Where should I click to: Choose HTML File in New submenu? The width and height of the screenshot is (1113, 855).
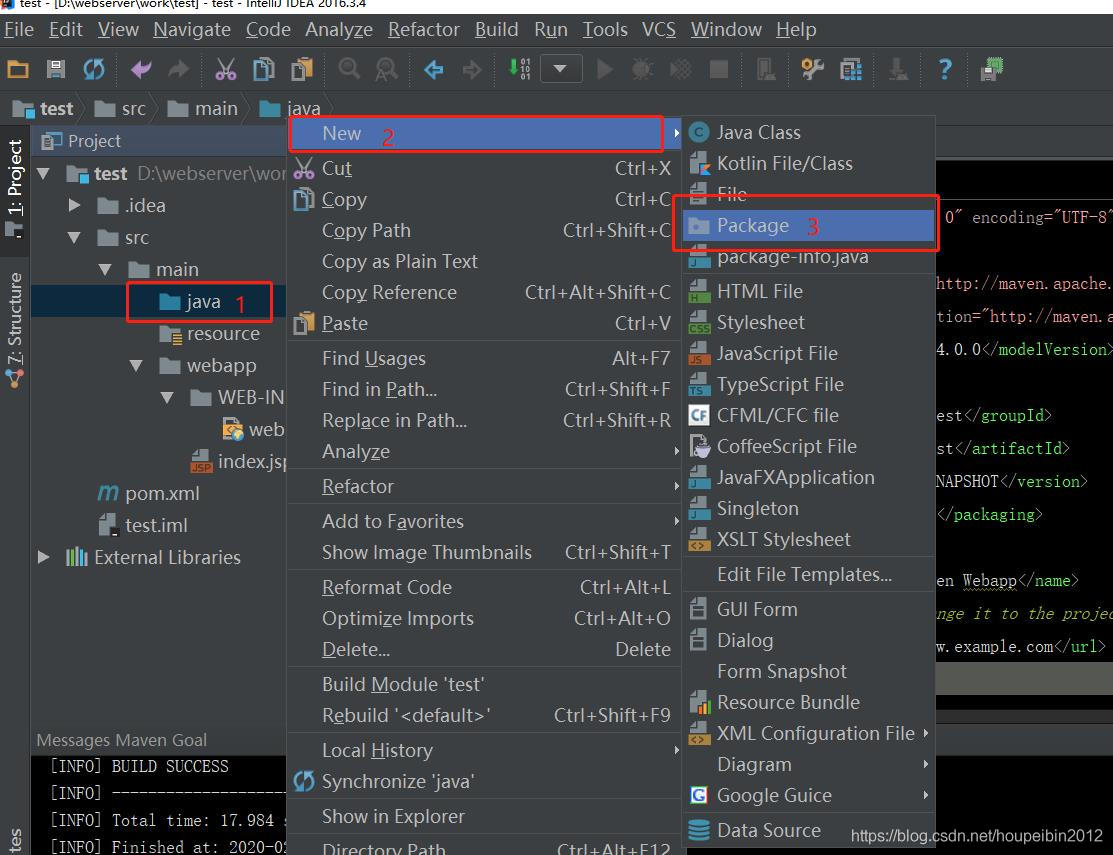click(x=808, y=292)
